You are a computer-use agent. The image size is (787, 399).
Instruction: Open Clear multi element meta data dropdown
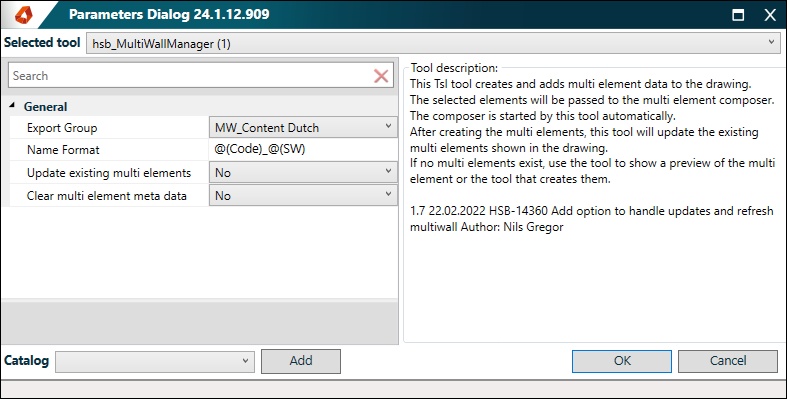pyautogui.click(x=303, y=196)
